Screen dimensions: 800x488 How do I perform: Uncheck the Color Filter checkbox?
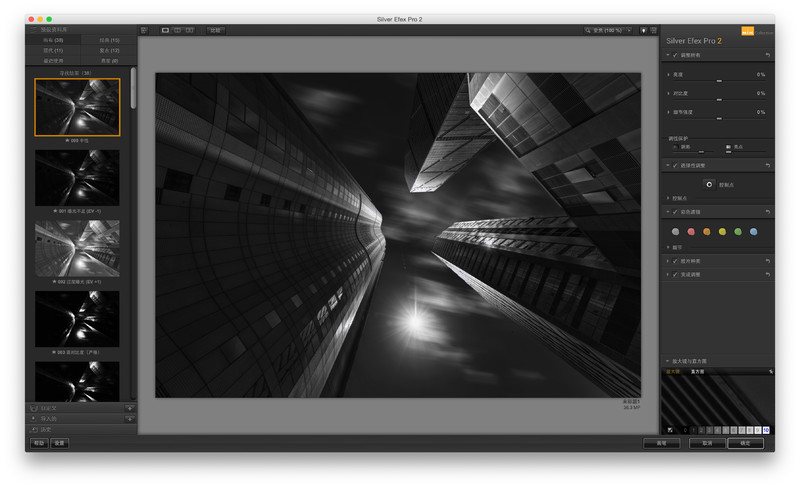[x=675, y=211]
